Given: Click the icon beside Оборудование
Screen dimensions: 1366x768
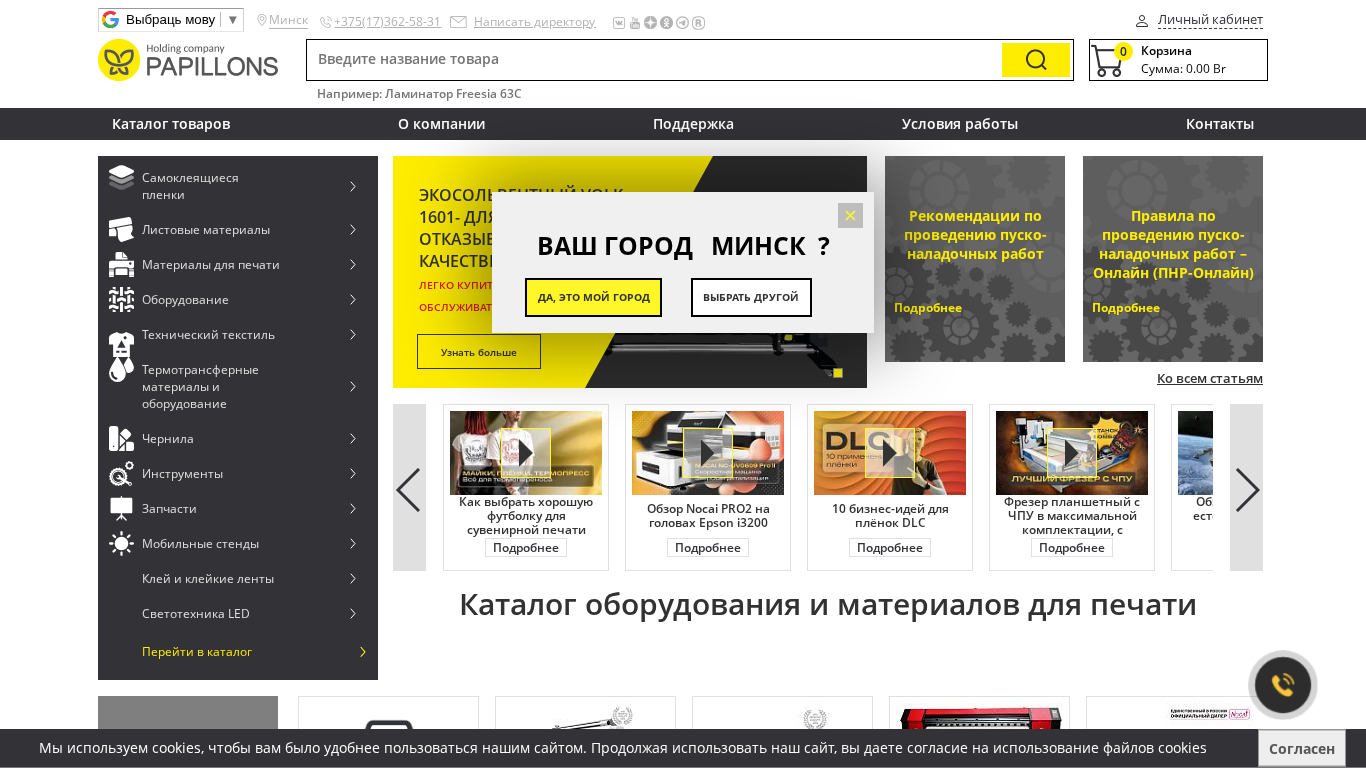Looking at the screenshot, I should 121,300.
